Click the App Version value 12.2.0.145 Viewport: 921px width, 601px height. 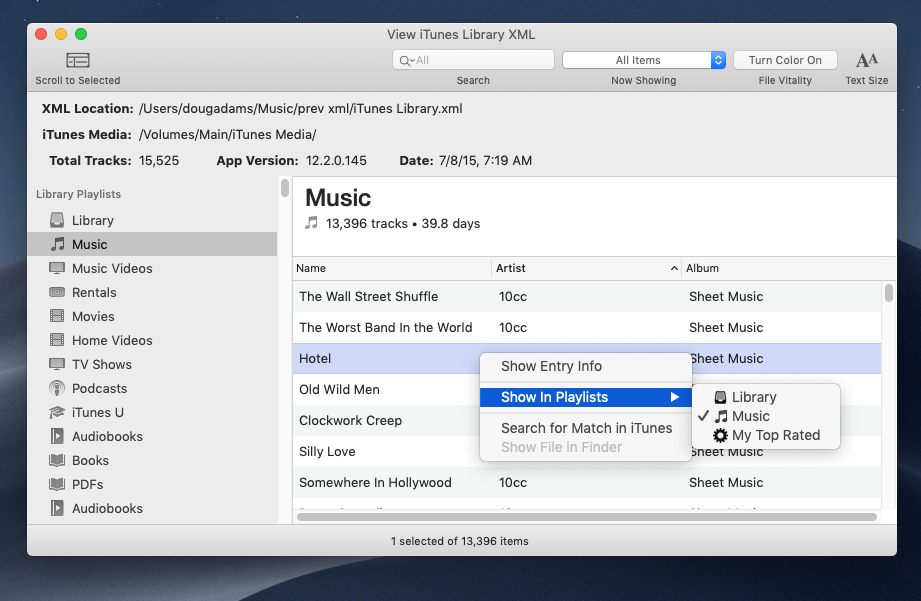pyautogui.click(x=336, y=161)
